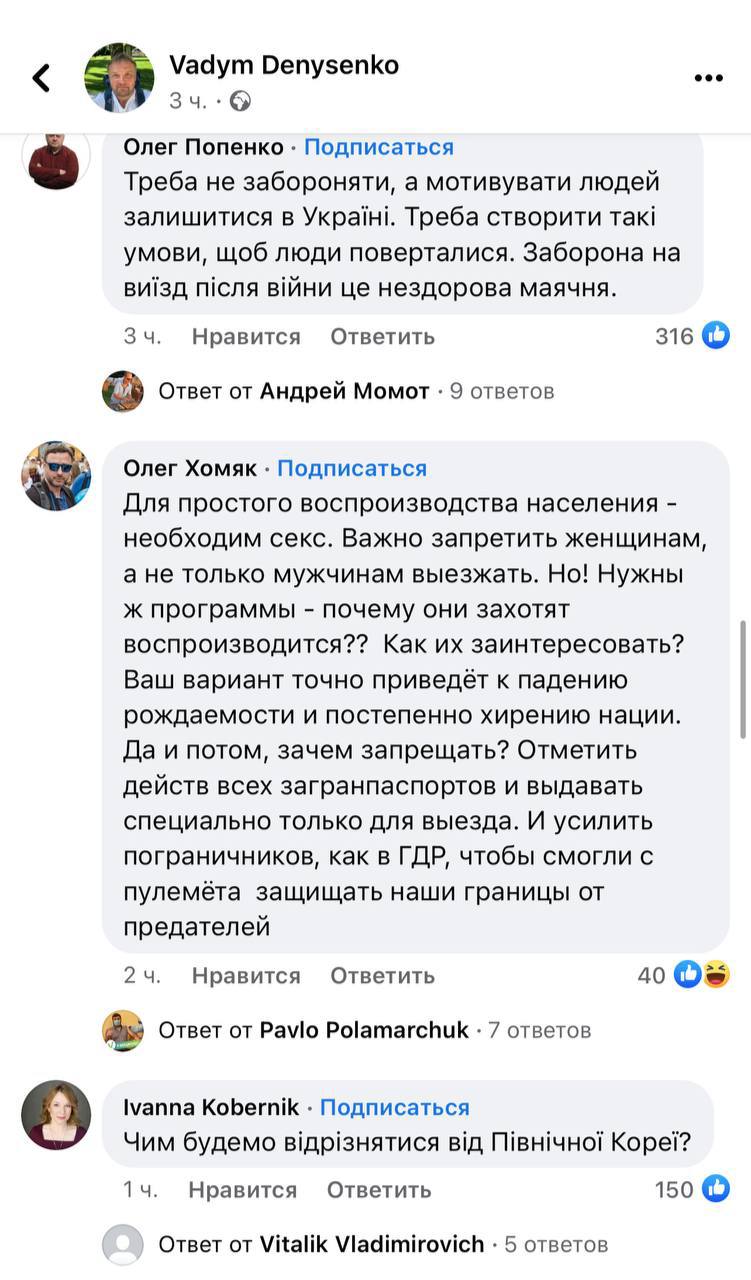Tap the globe audience icon
Screen dimensions: 751x1280
pyautogui.click(x=240, y=101)
